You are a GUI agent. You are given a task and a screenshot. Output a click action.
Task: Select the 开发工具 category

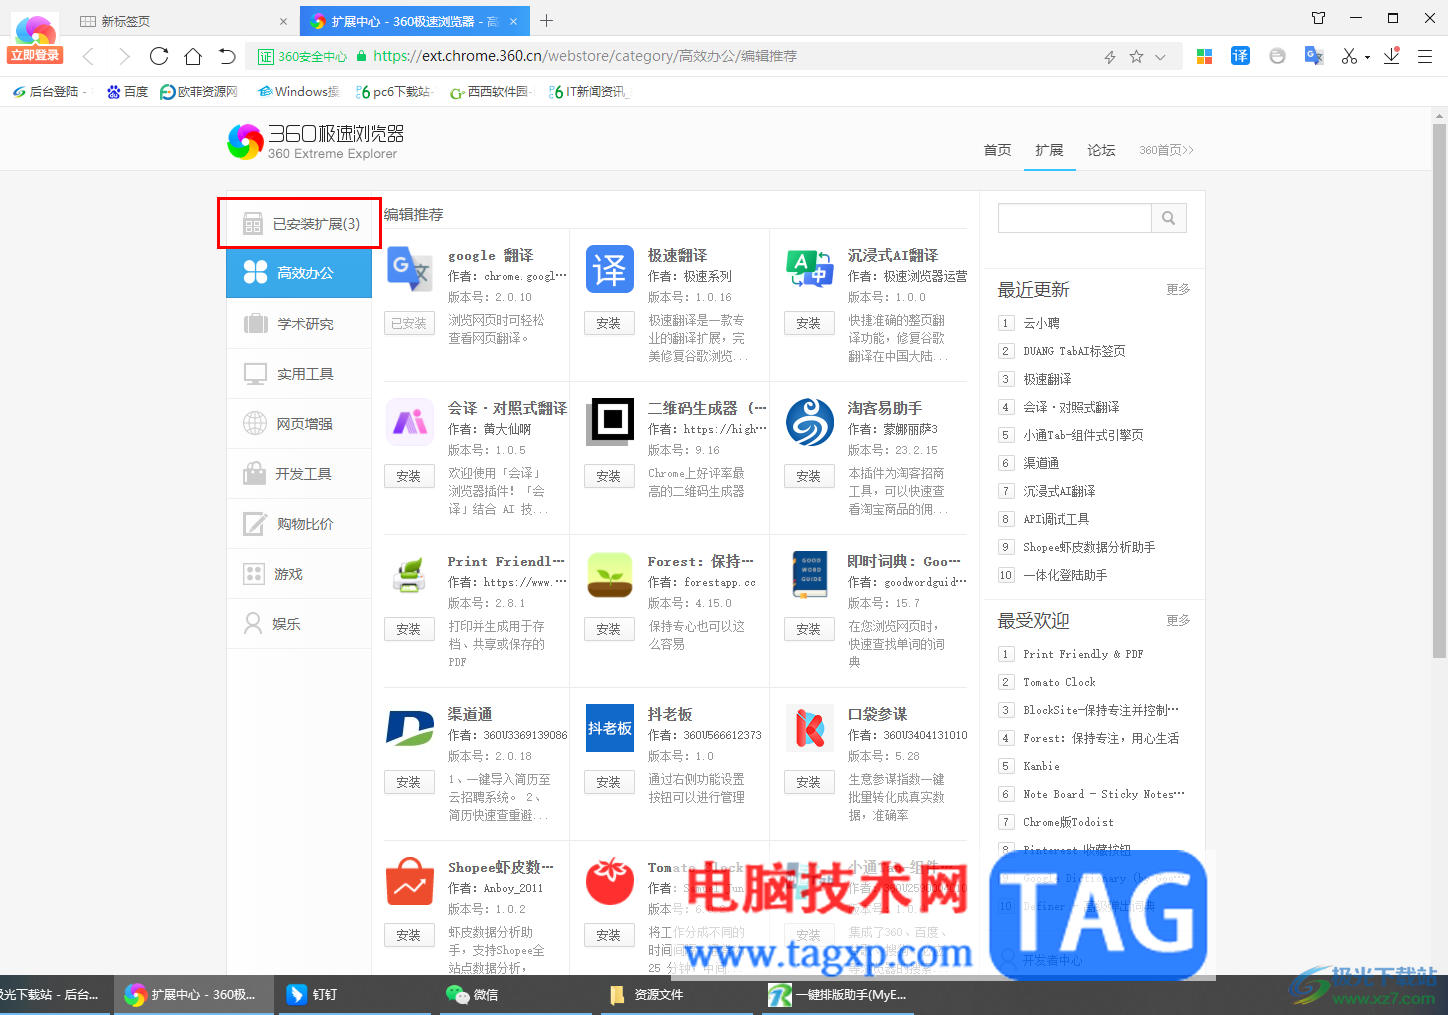299,474
